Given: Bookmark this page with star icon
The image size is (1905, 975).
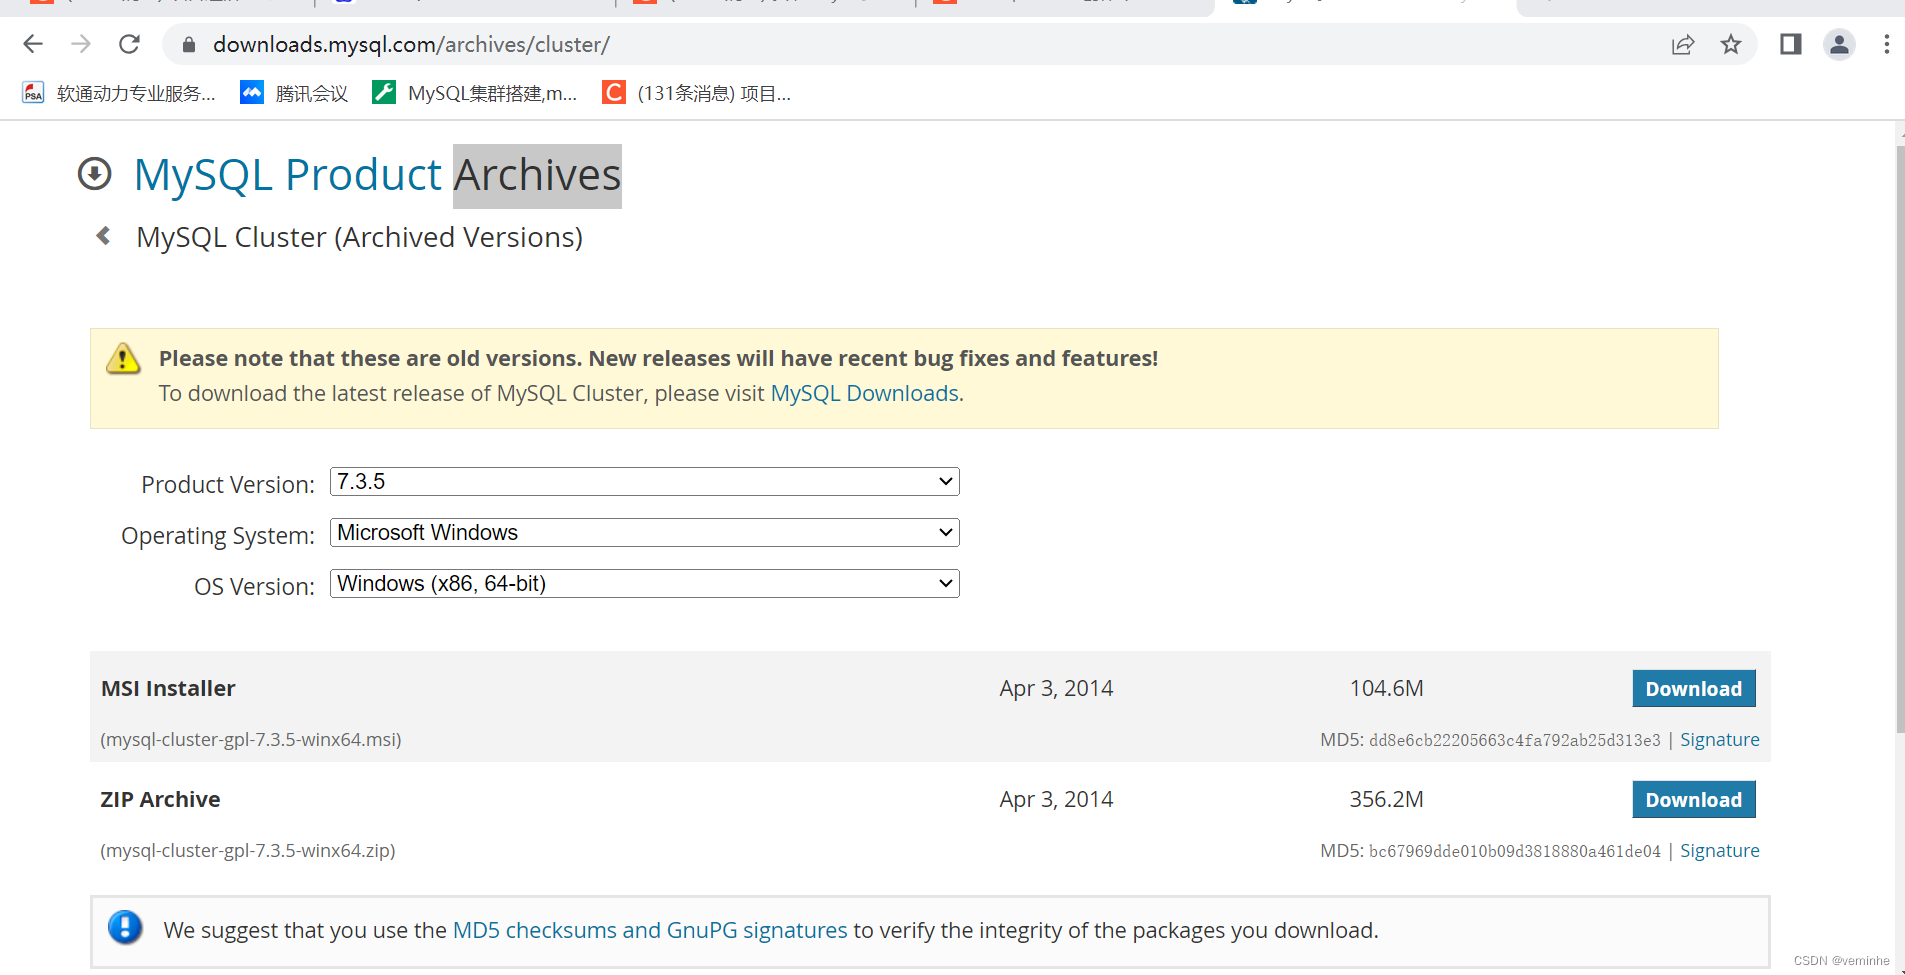Looking at the screenshot, I should 1731,45.
